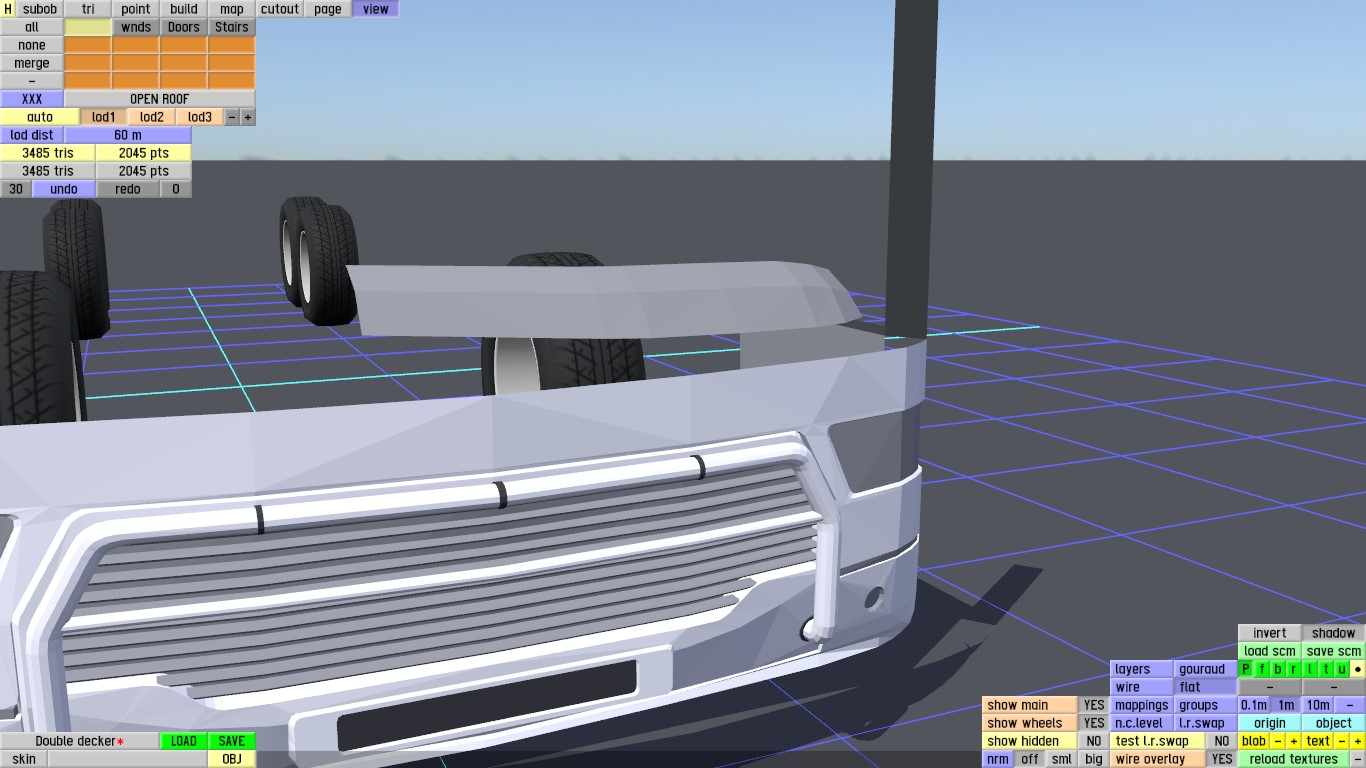Viewport: 1366px width, 768px height.
Task: Click the merge button
Action: [x=32, y=63]
